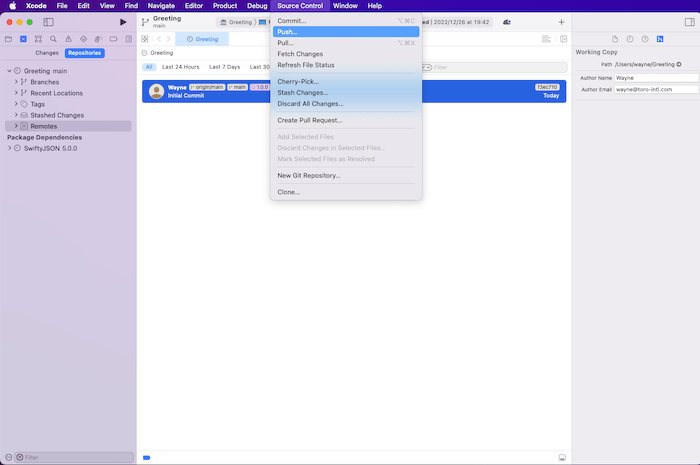Image resolution: width=700 pixels, height=465 pixels.
Task: Click the Run play button
Action: 123,21
